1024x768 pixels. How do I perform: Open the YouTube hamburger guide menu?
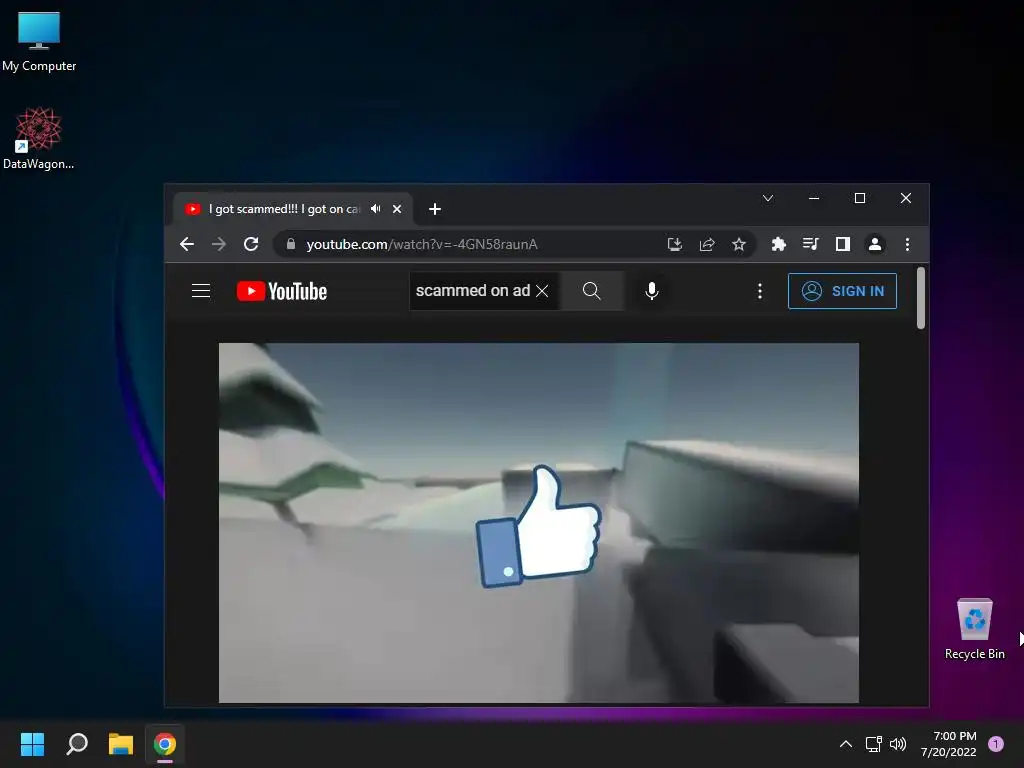click(x=201, y=291)
